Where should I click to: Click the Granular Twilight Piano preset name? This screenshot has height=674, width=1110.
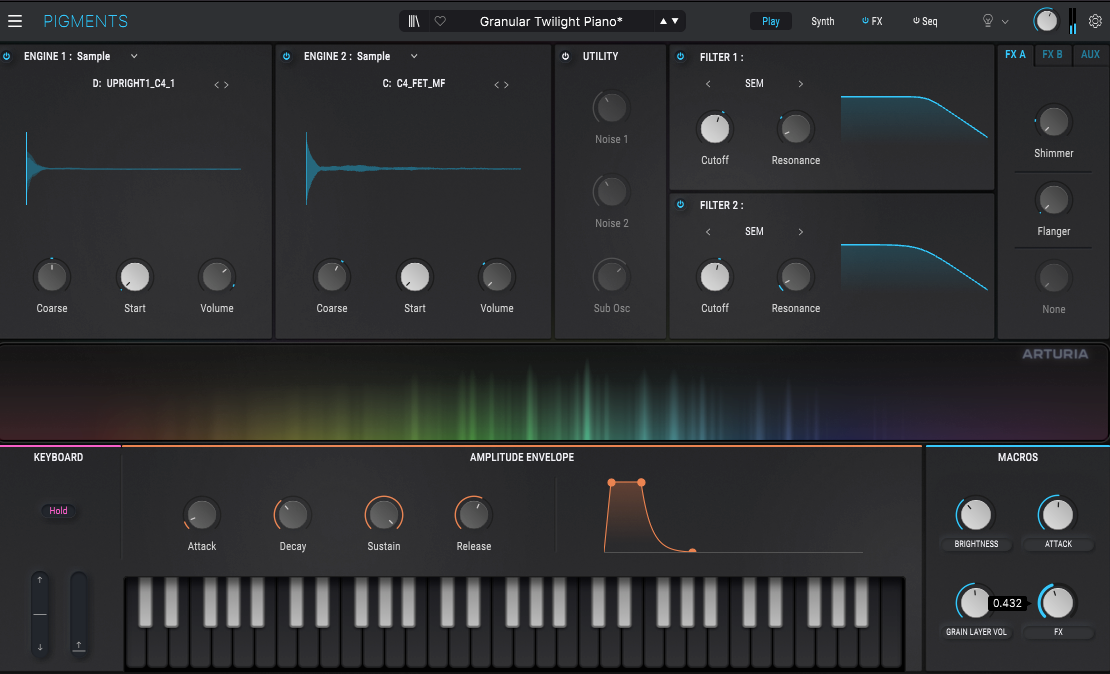[x=551, y=21]
